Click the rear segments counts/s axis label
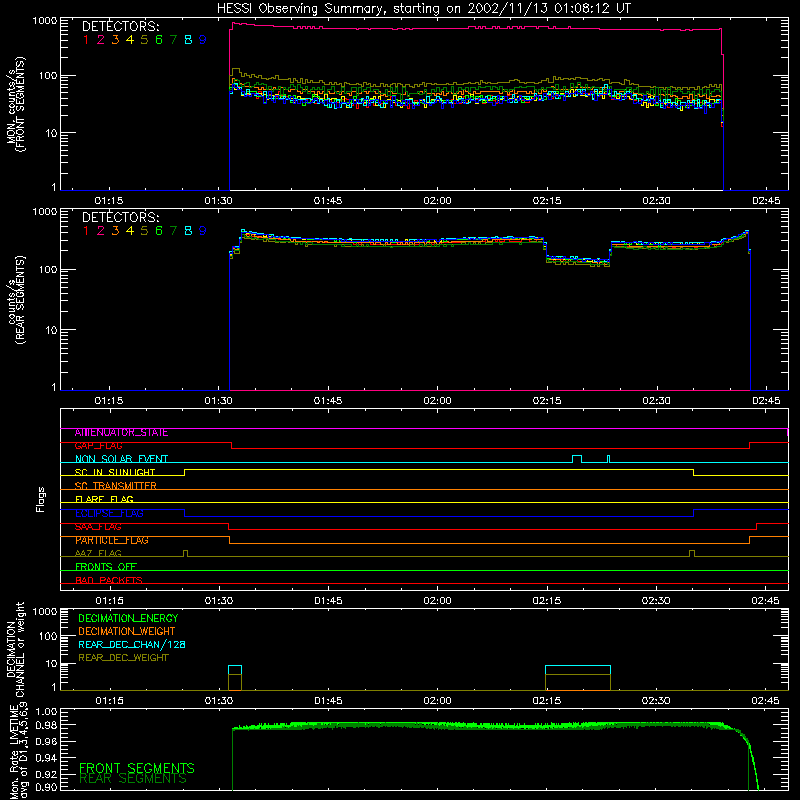800x800 pixels. pyautogui.click(x=16, y=300)
